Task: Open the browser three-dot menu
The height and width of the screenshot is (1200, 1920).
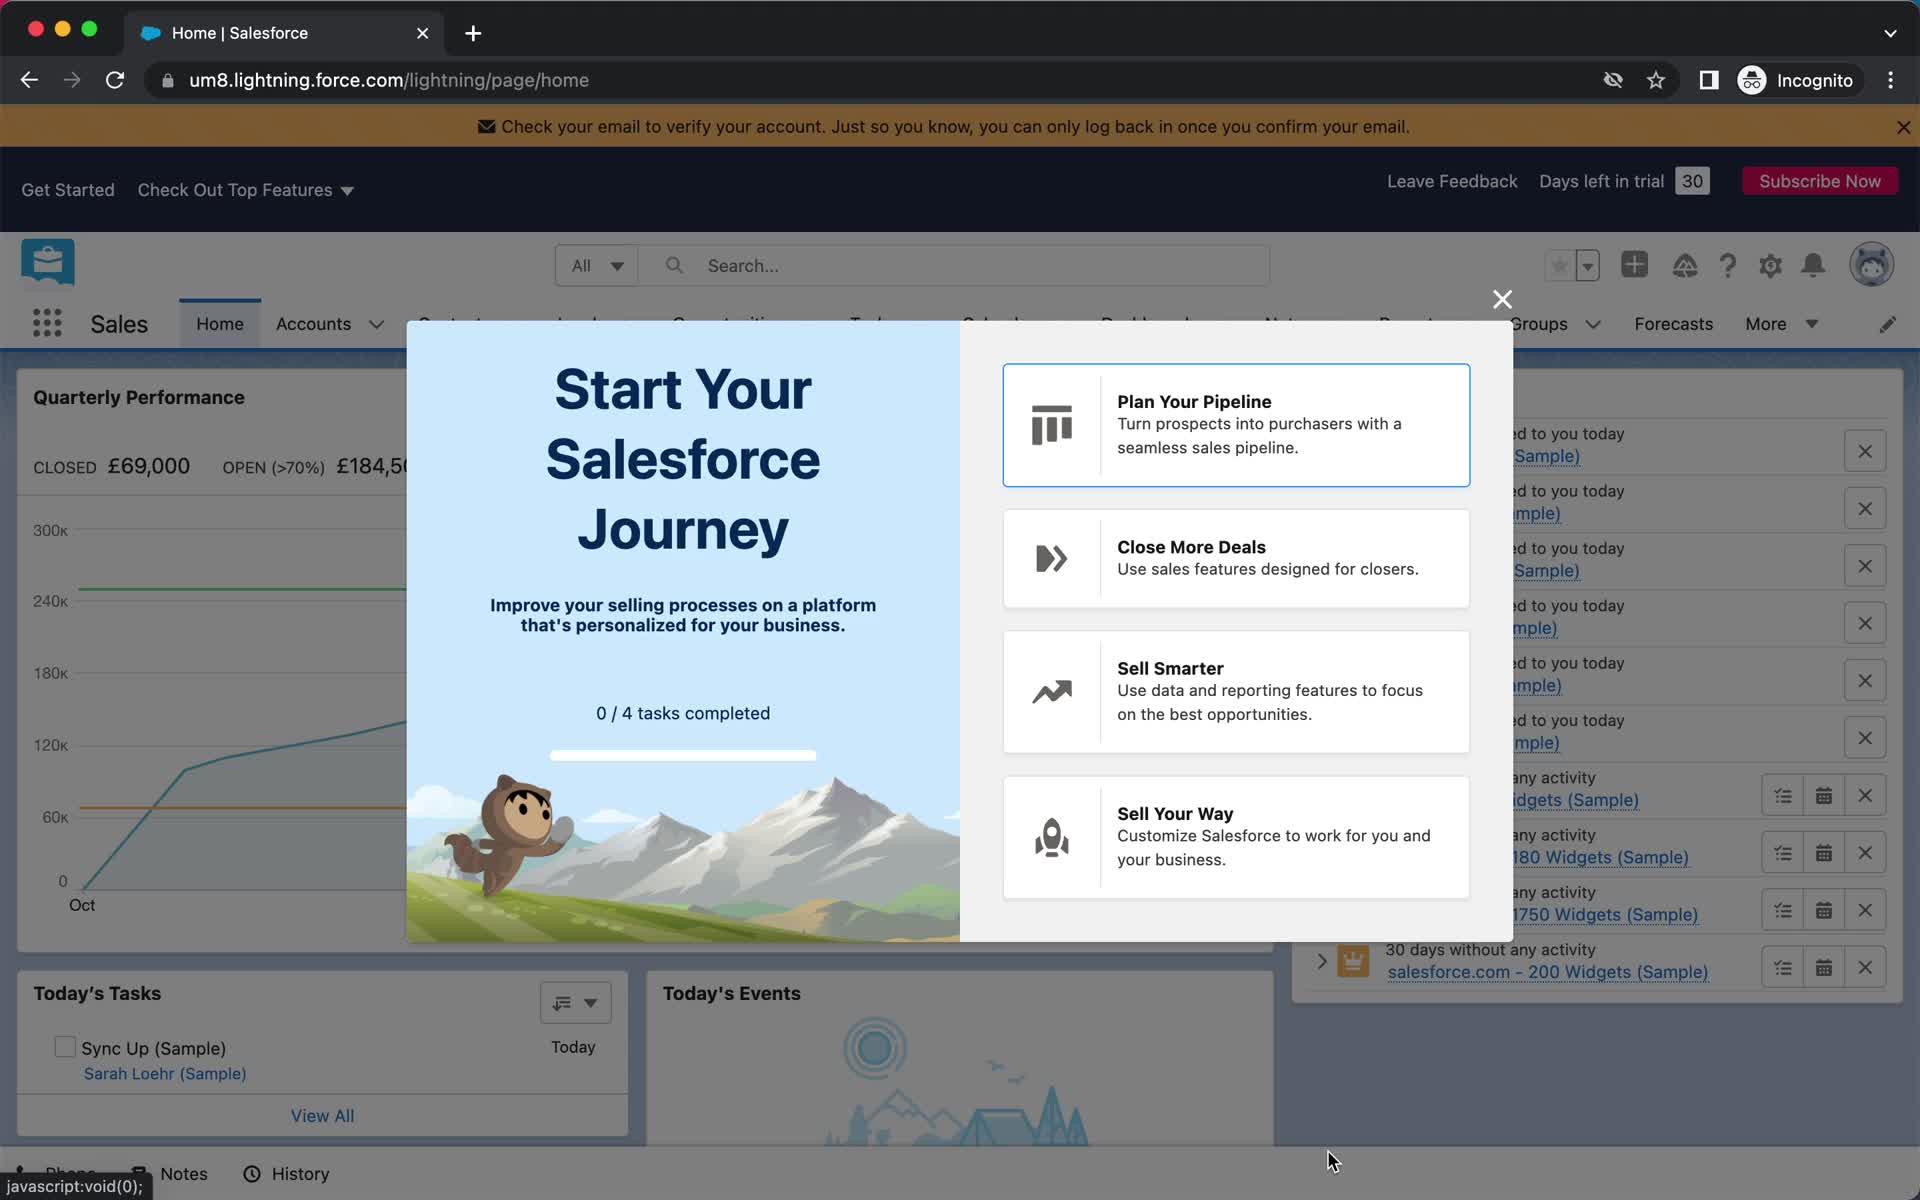Action: pos(1890,80)
